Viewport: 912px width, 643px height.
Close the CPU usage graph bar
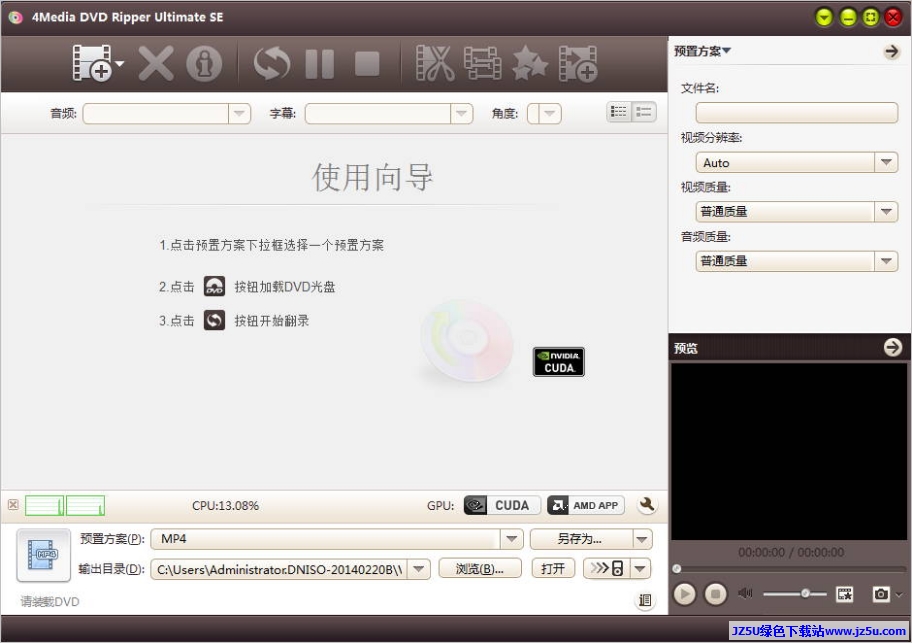coord(13,505)
